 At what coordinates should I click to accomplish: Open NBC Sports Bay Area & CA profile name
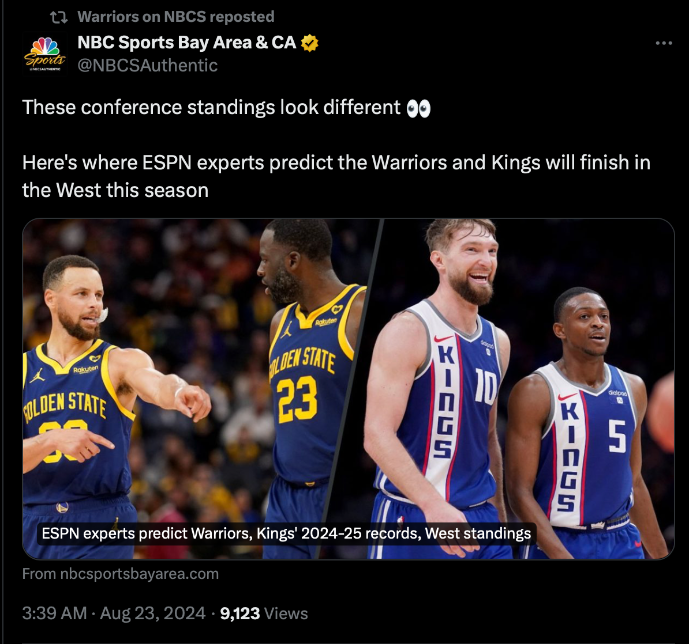187,43
